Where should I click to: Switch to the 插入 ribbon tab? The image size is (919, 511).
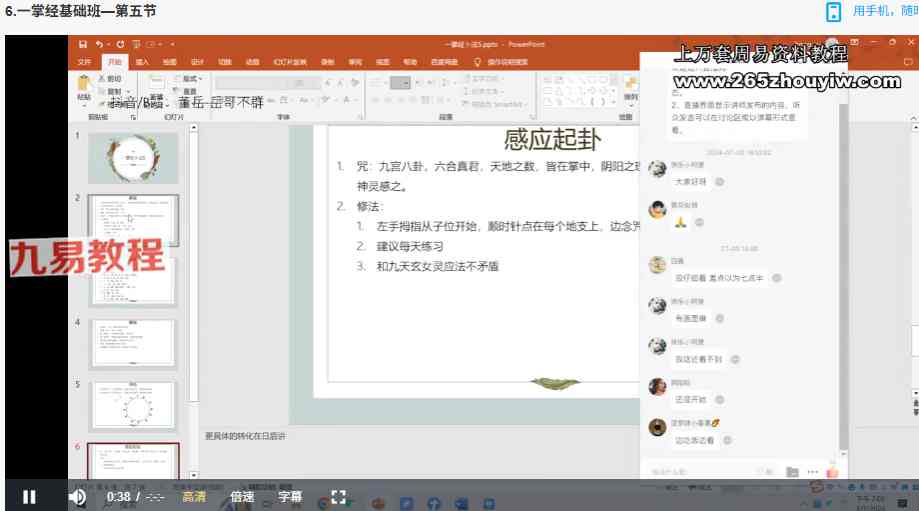(x=142, y=62)
